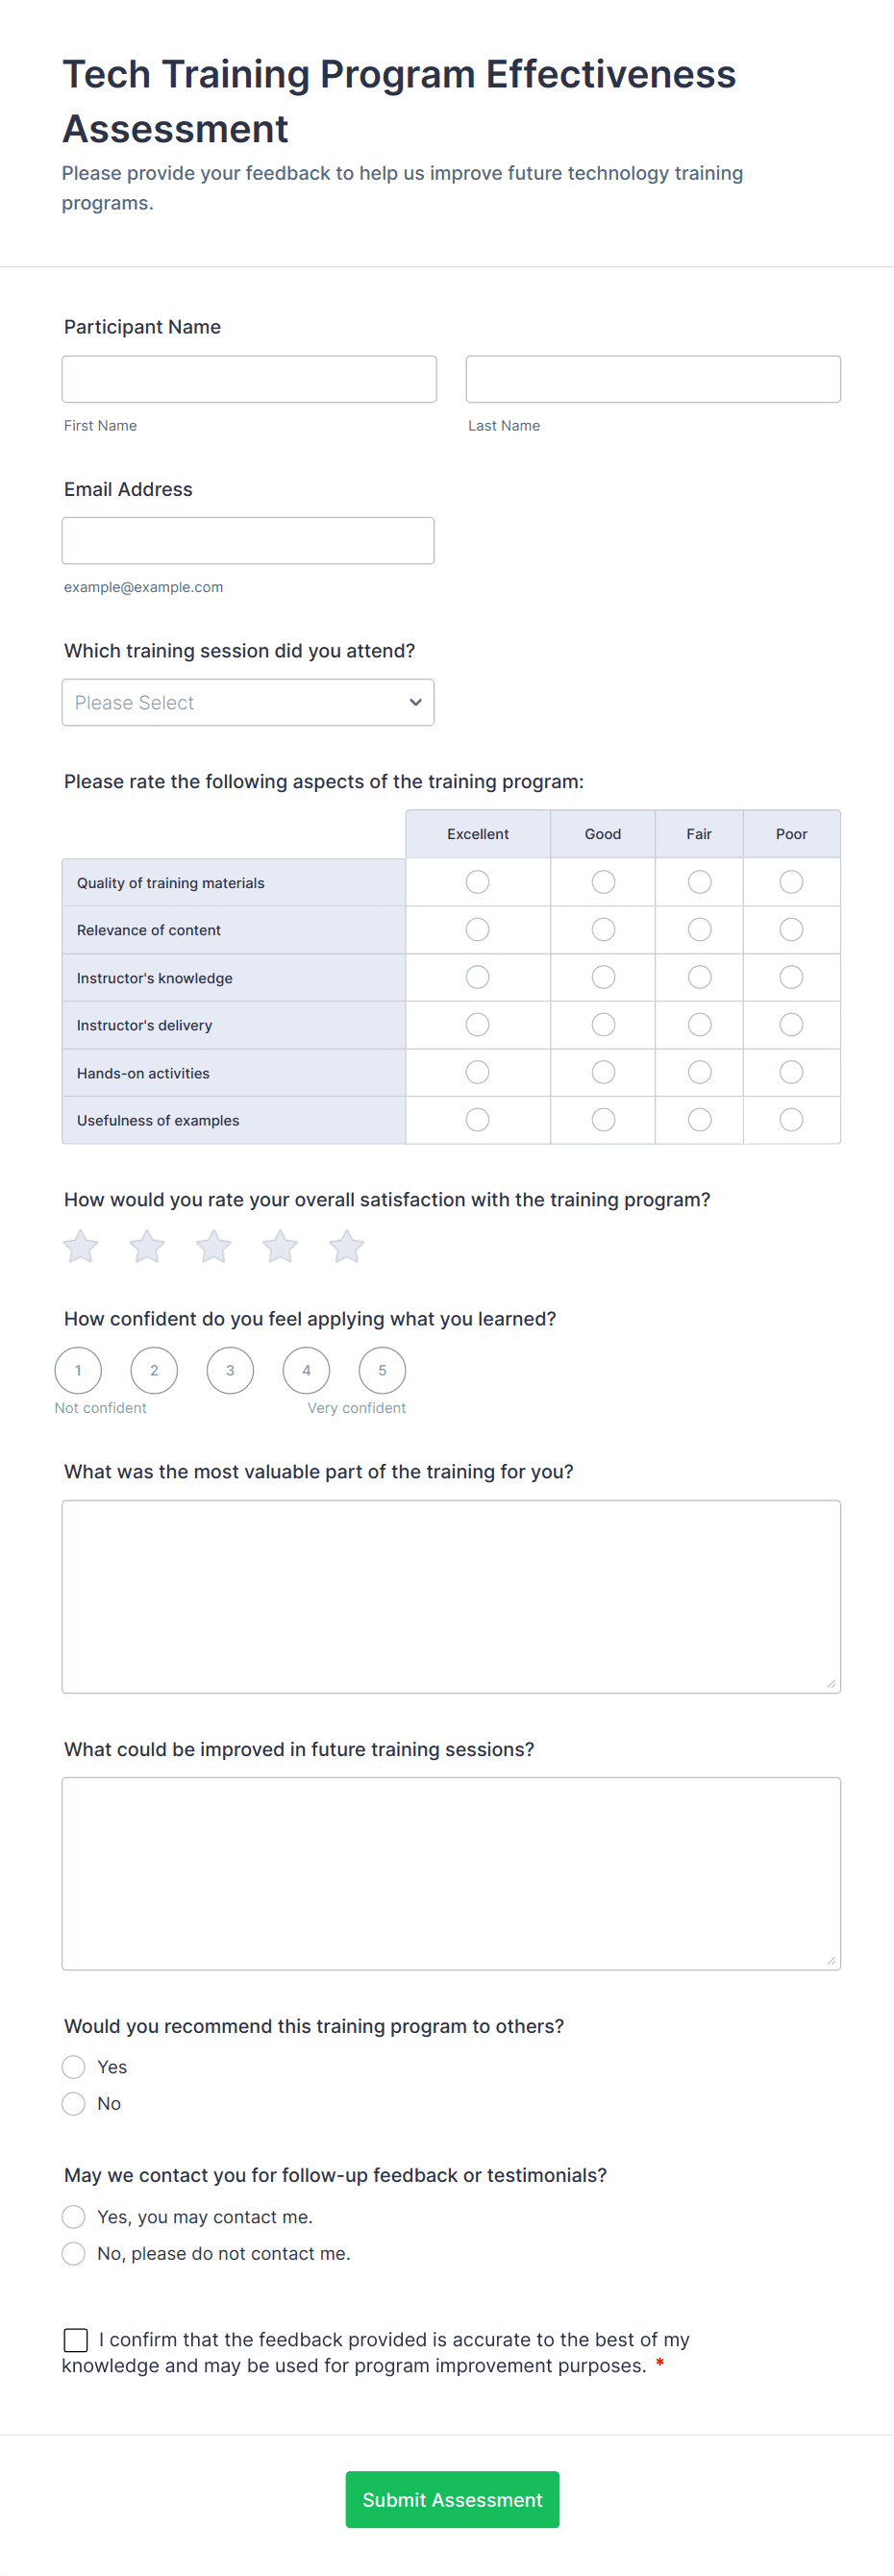
Task: Rate Quality of training materials as Excellent
Action: click(x=477, y=881)
